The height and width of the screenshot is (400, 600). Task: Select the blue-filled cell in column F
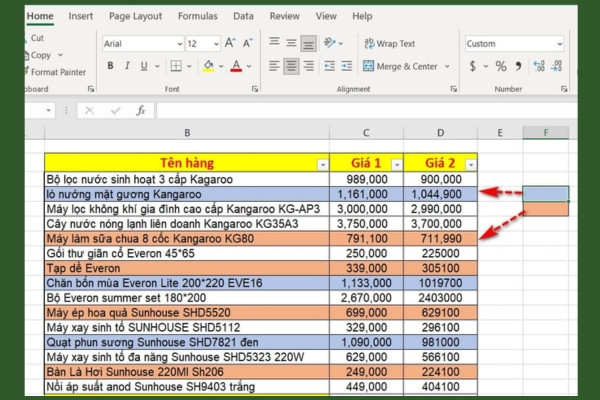tap(546, 194)
